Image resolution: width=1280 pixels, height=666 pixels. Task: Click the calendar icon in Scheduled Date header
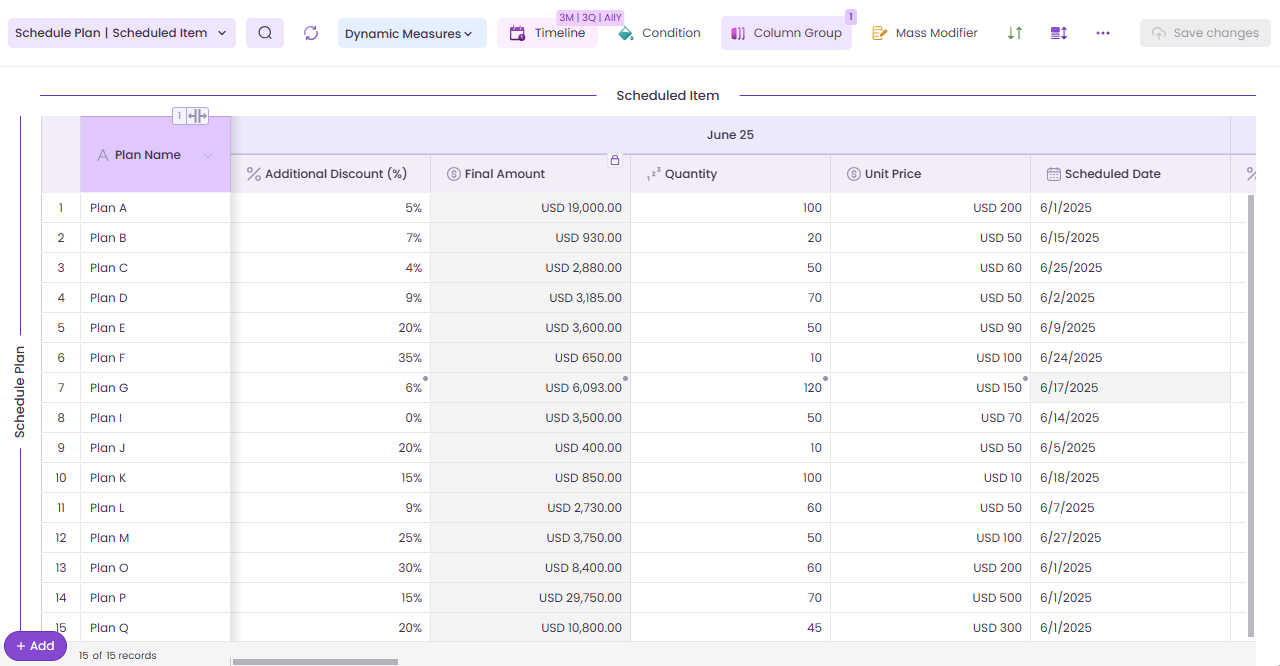coord(1053,174)
